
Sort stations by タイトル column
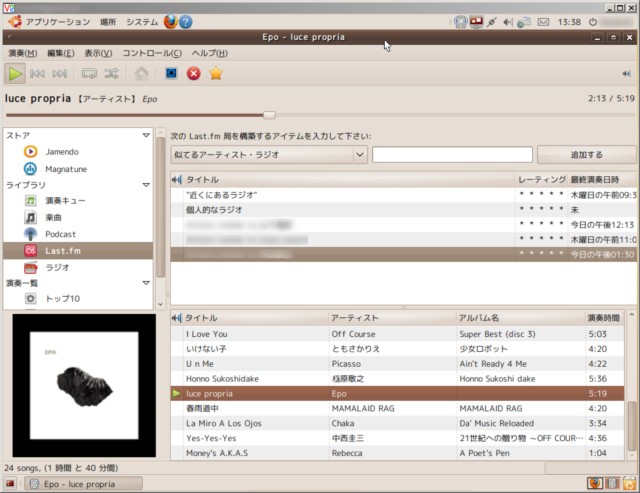pyautogui.click(x=349, y=180)
